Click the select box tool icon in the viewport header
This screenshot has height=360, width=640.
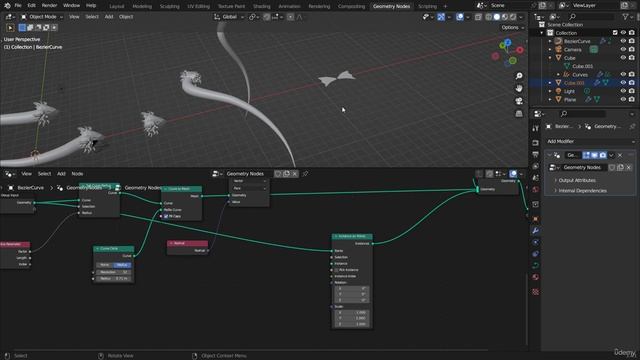tap(11, 27)
